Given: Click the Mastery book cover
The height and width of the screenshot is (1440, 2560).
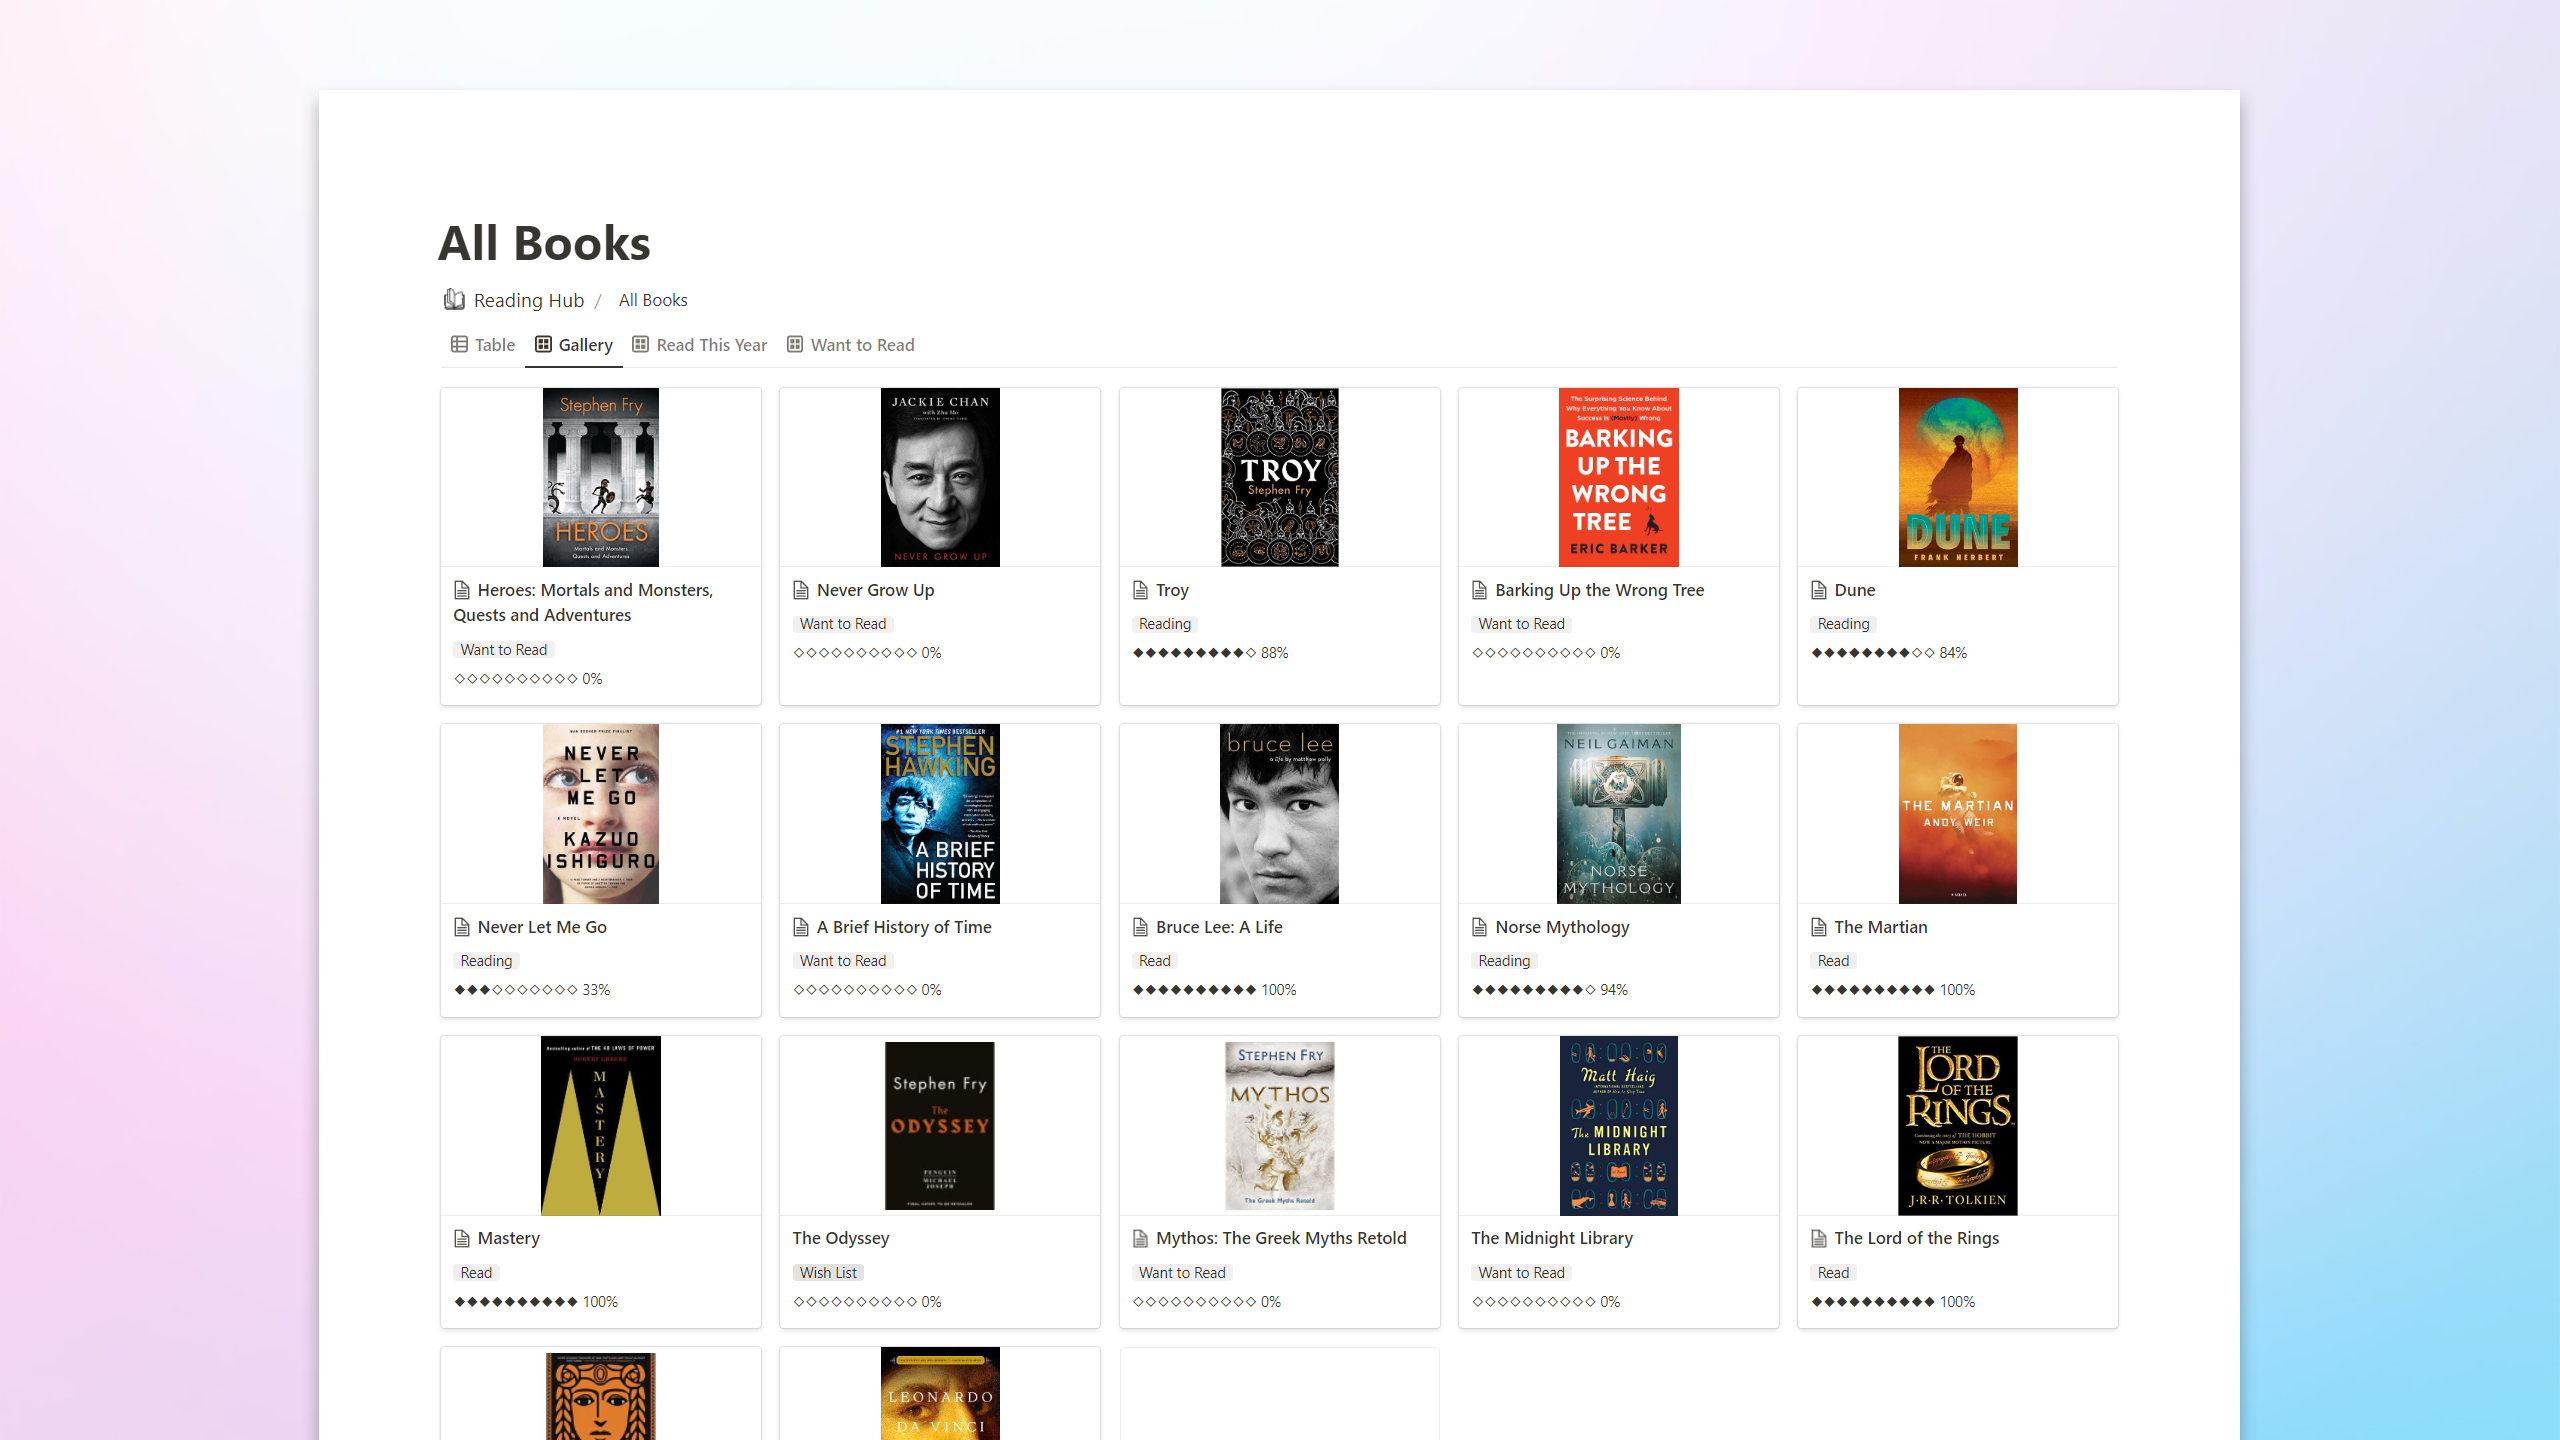Looking at the screenshot, I should (x=601, y=1126).
